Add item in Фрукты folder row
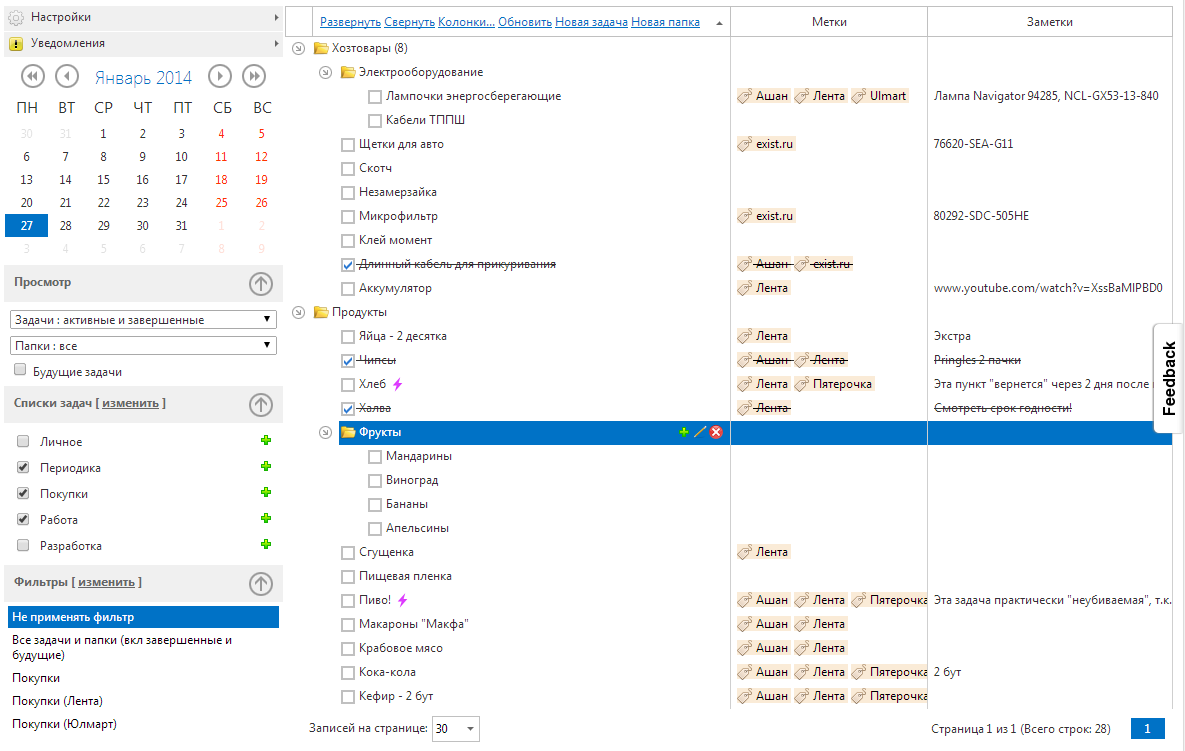This screenshot has height=751, width=1185. click(x=684, y=432)
